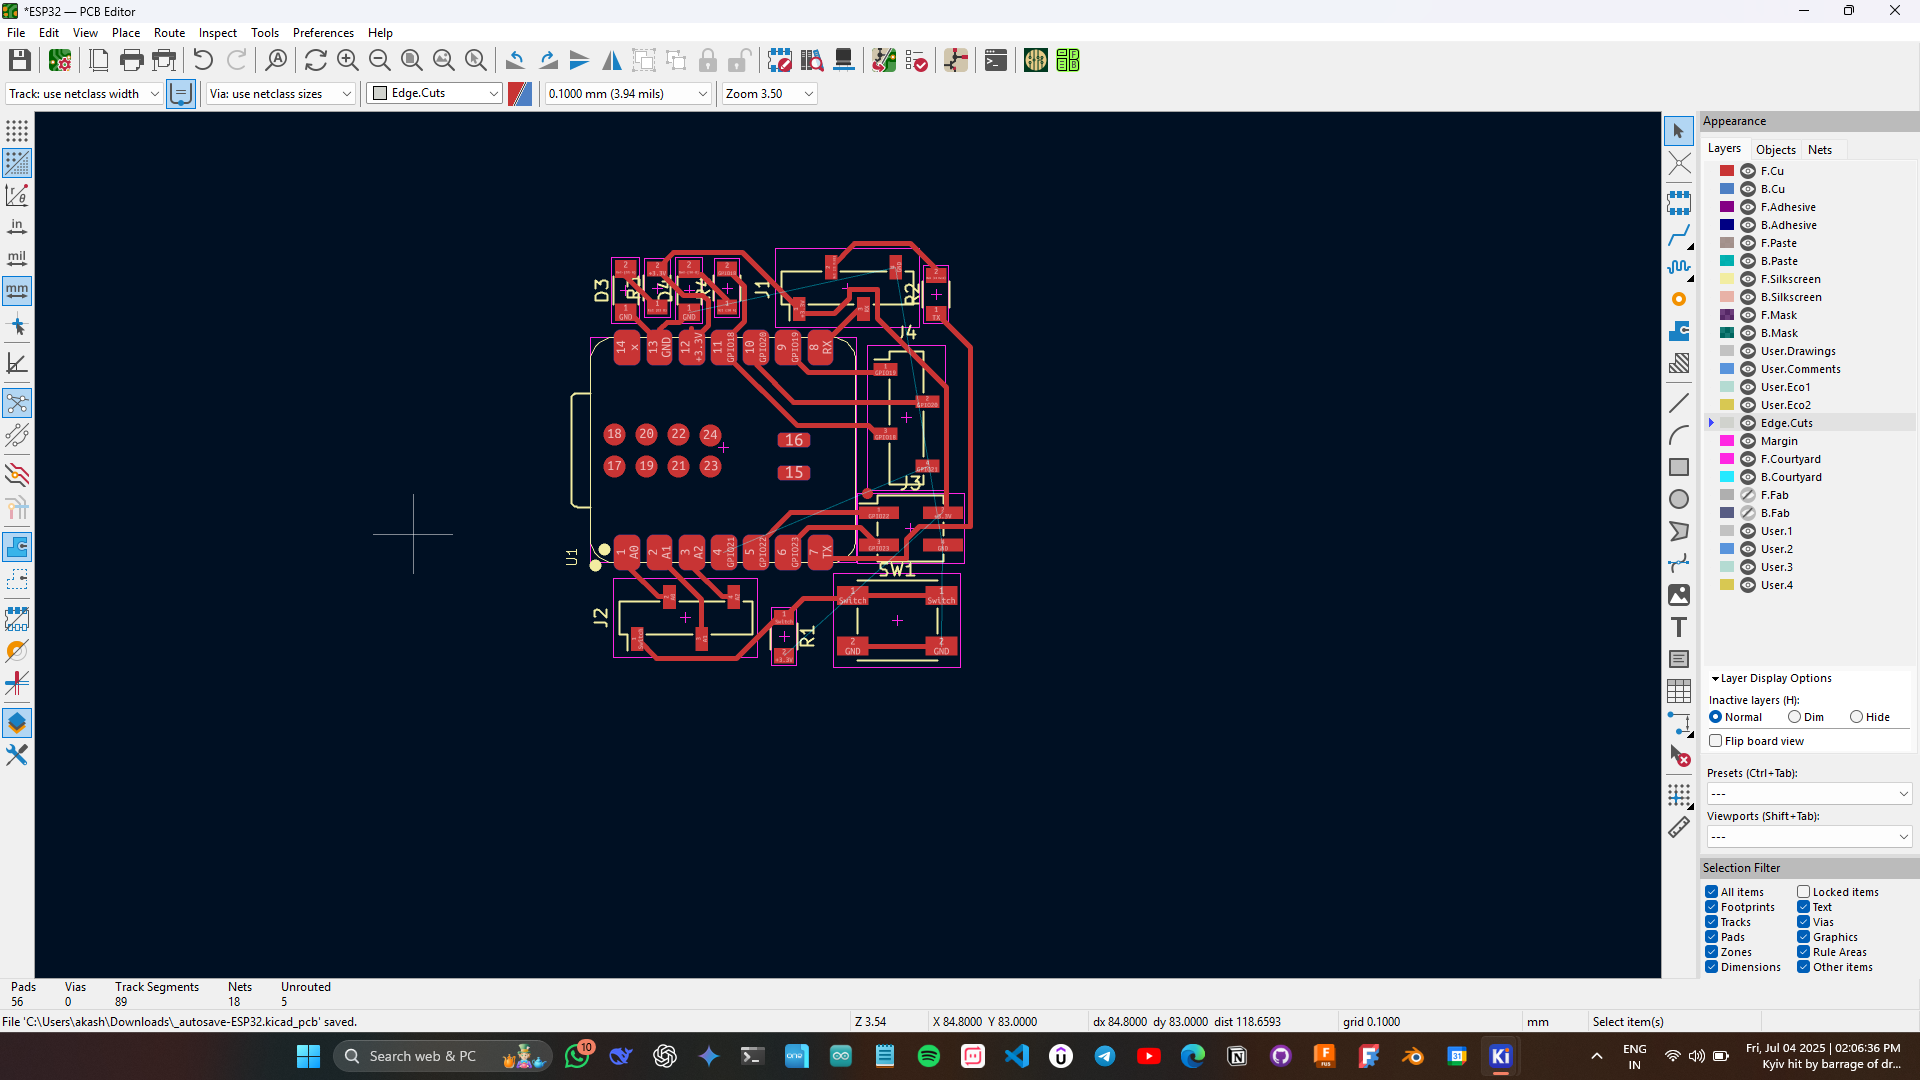
Task: Pick the Add text tool
Action: pos(1679,627)
